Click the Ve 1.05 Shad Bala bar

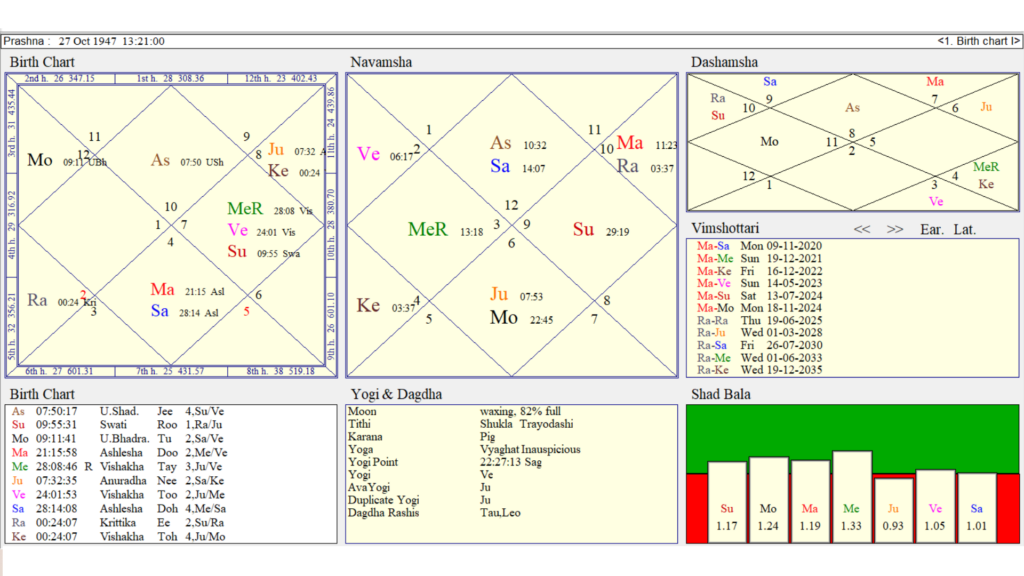point(935,506)
